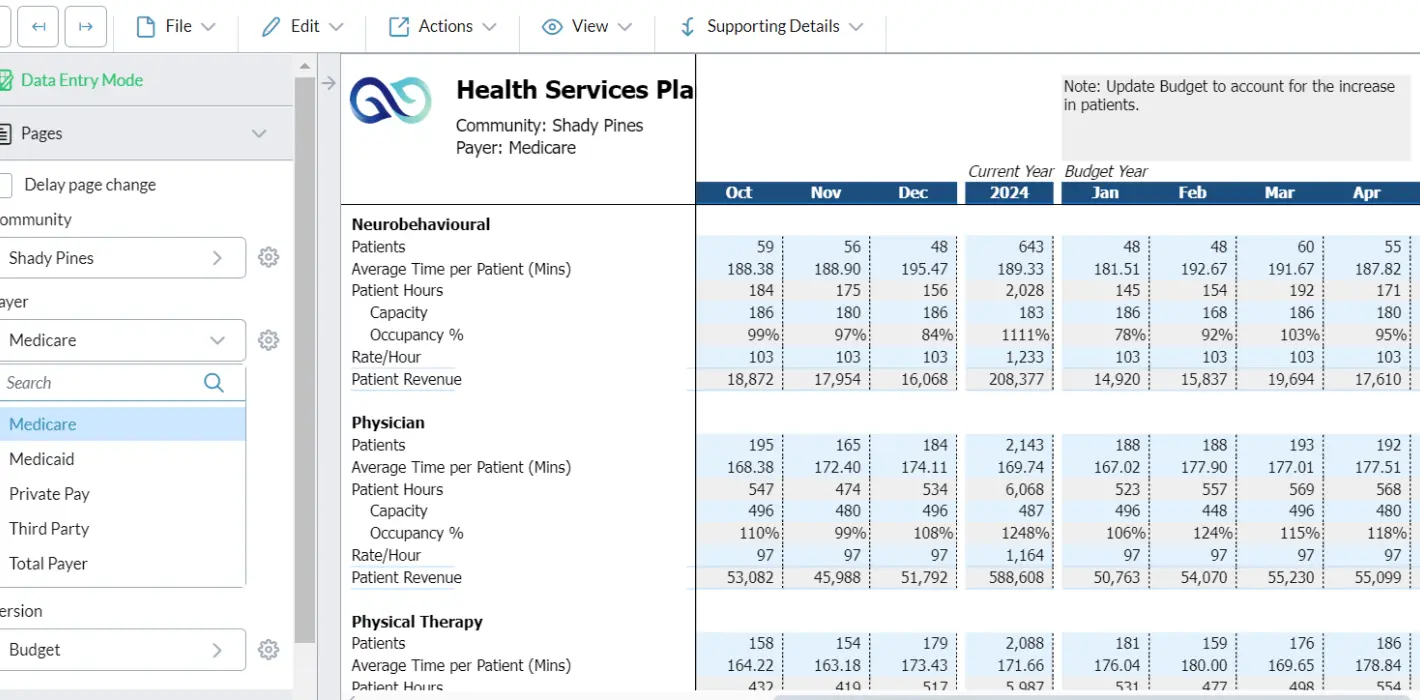Toggle Data Entry Mode
Image resolution: width=1420 pixels, height=700 pixels.
click(71, 80)
